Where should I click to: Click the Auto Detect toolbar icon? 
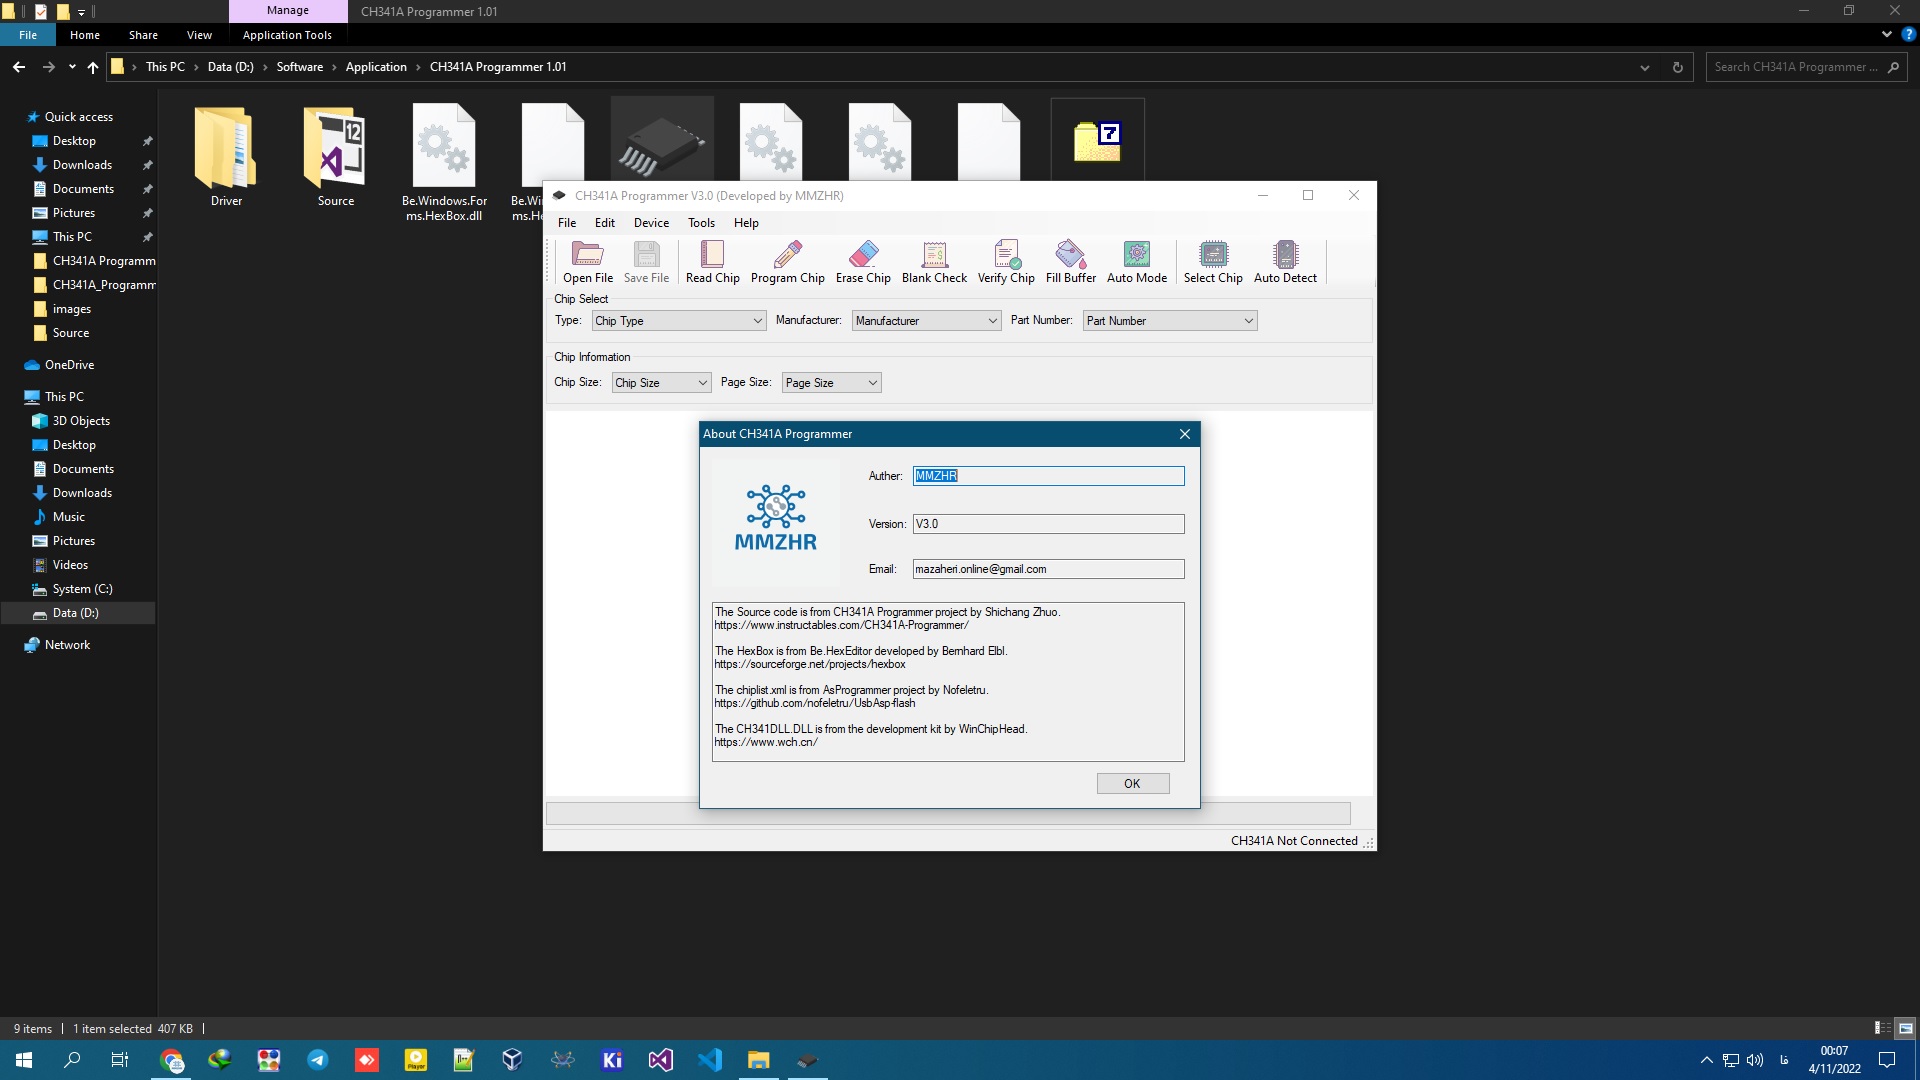coord(1285,262)
